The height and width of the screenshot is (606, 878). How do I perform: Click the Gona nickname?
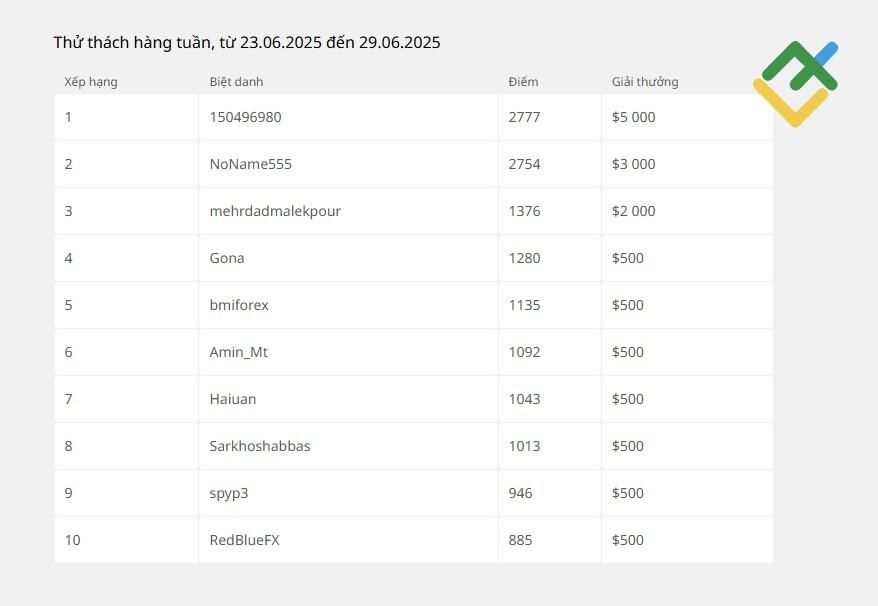tap(227, 258)
